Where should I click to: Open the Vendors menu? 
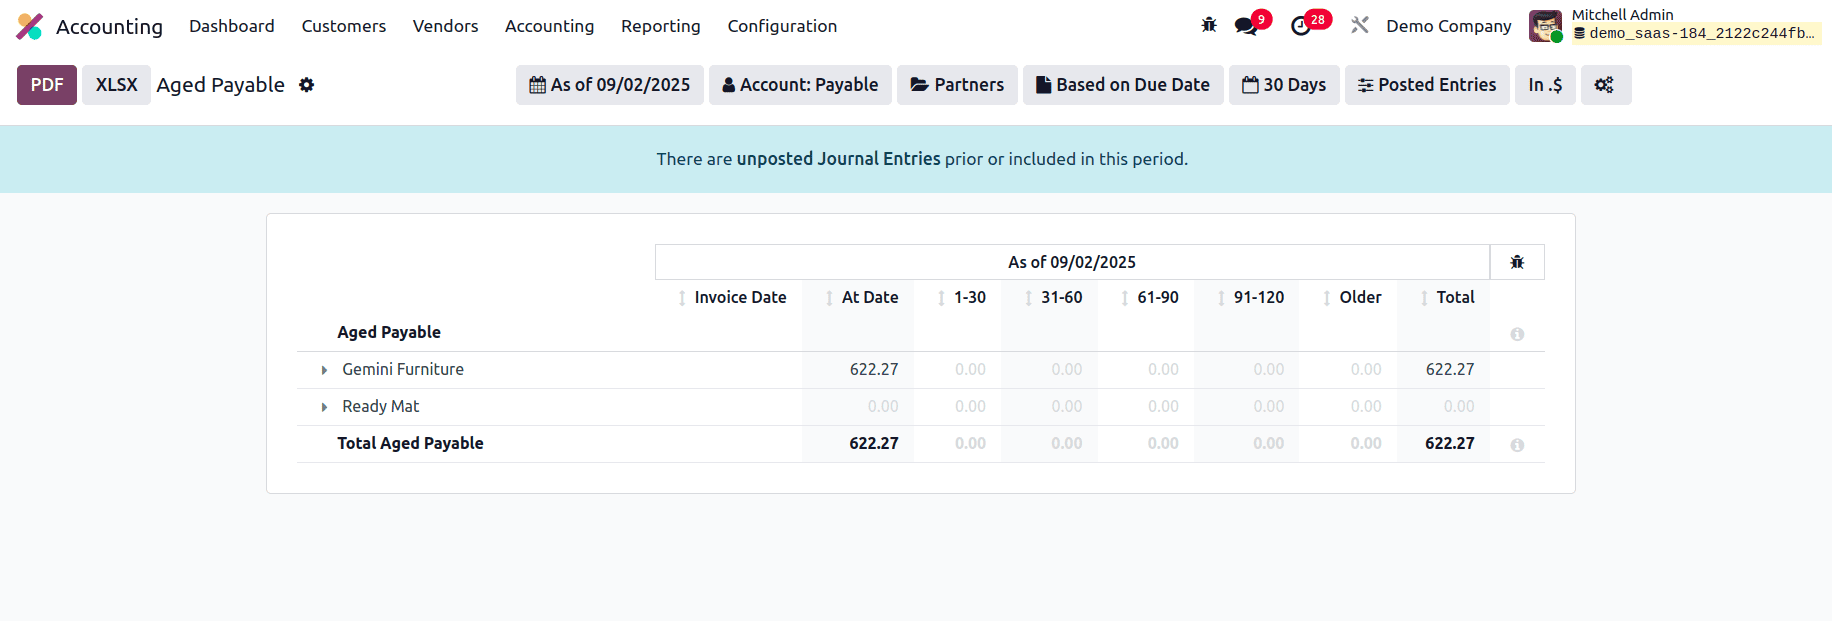pos(445,26)
